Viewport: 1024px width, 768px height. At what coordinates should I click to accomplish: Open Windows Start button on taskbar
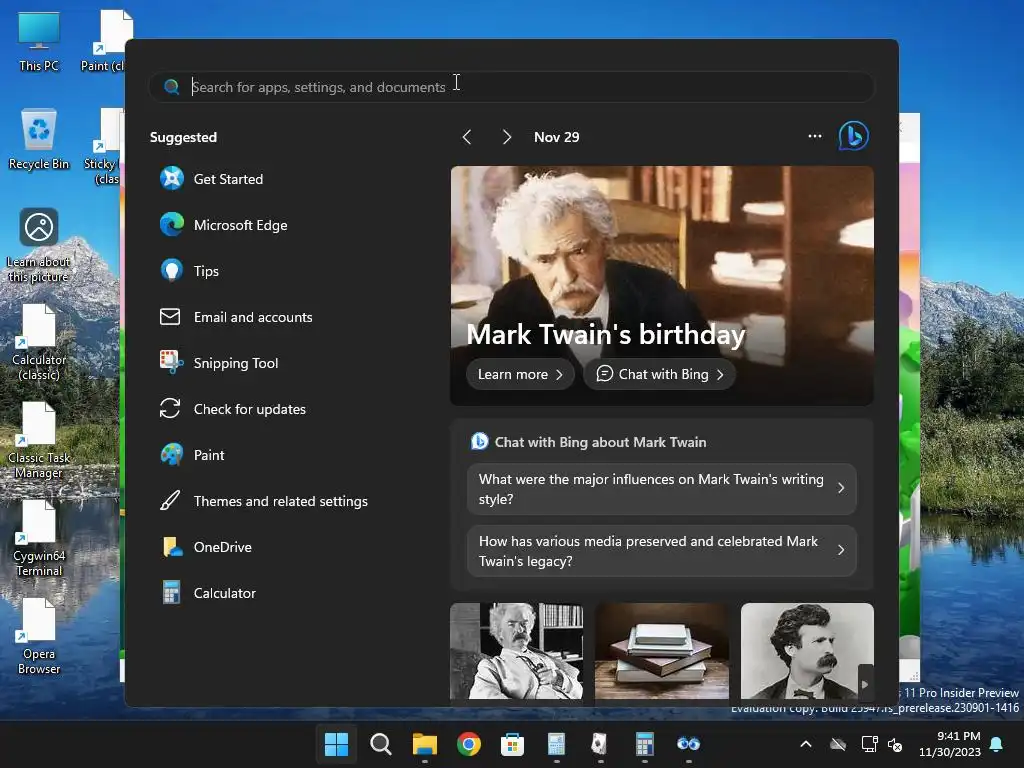[x=336, y=744]
